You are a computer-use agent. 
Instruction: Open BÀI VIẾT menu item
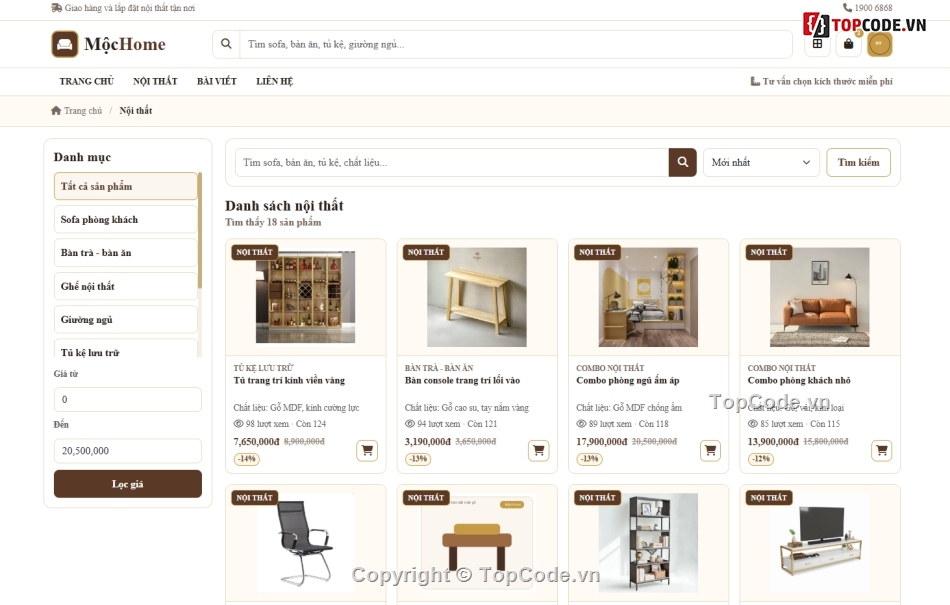click(216, 81)
